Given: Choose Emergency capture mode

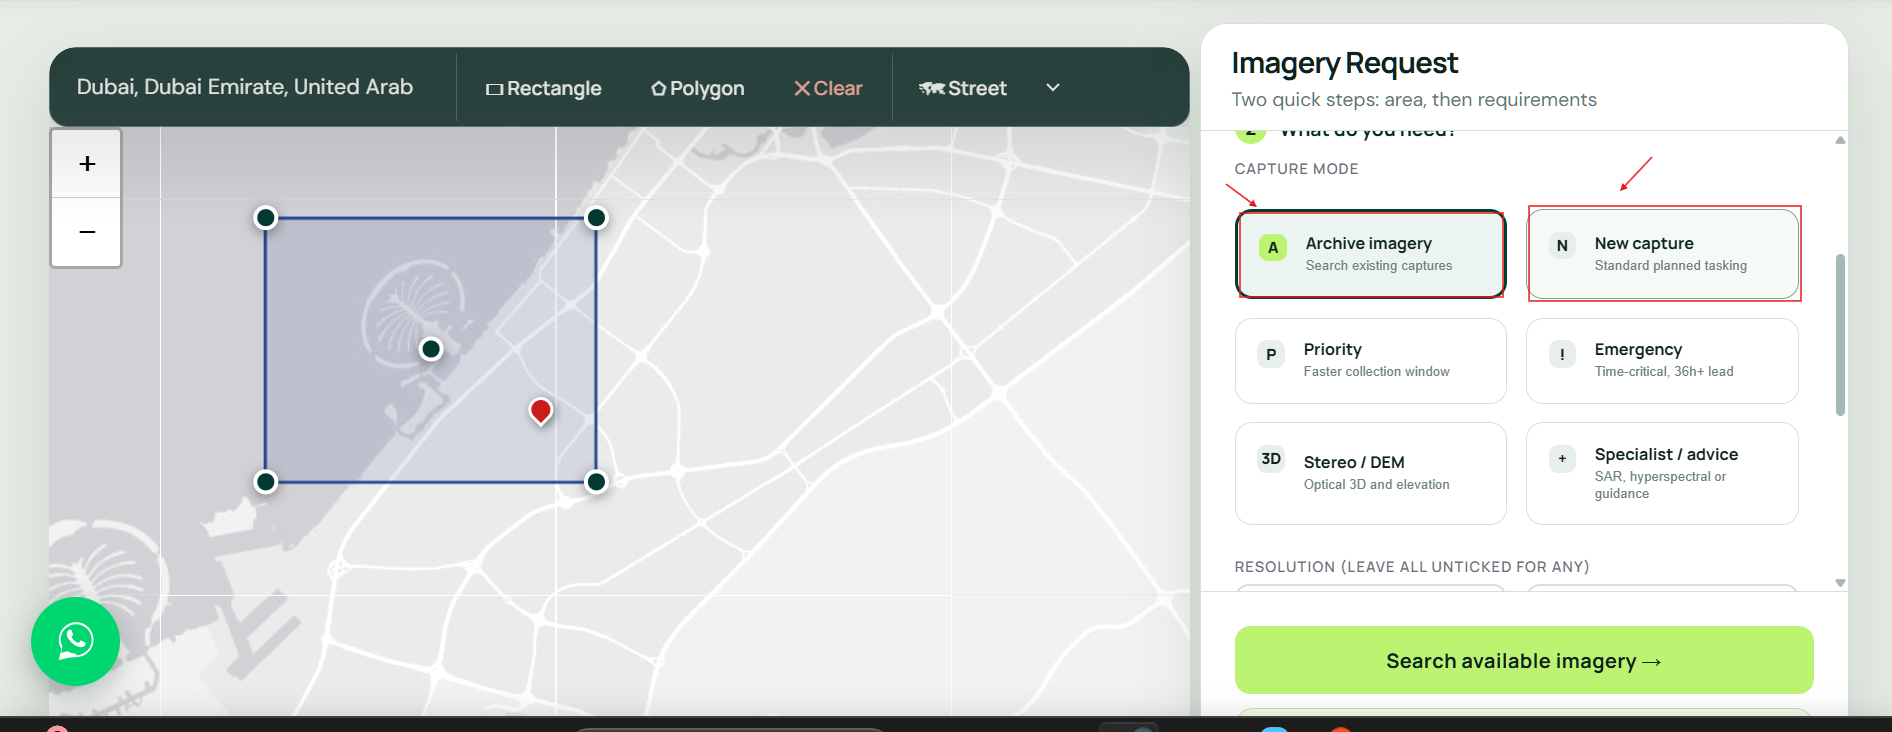Looking at the screenshot, I should (1662, 361).
